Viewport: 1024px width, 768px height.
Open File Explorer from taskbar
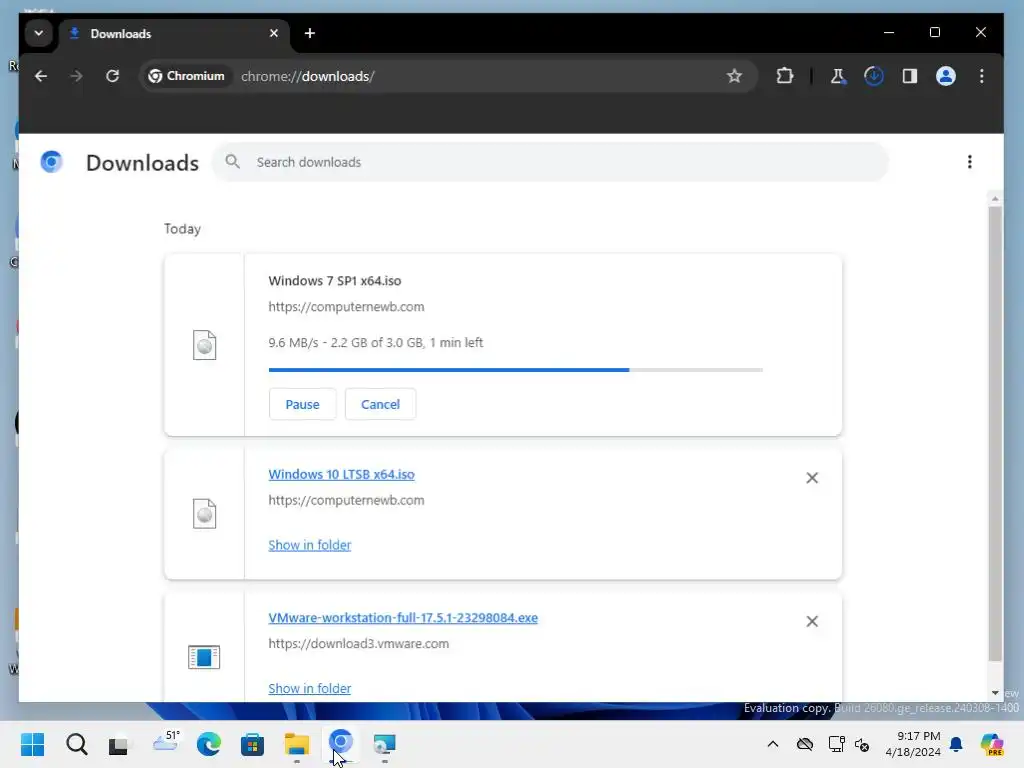pyautogui.click(x=296, y=744)
